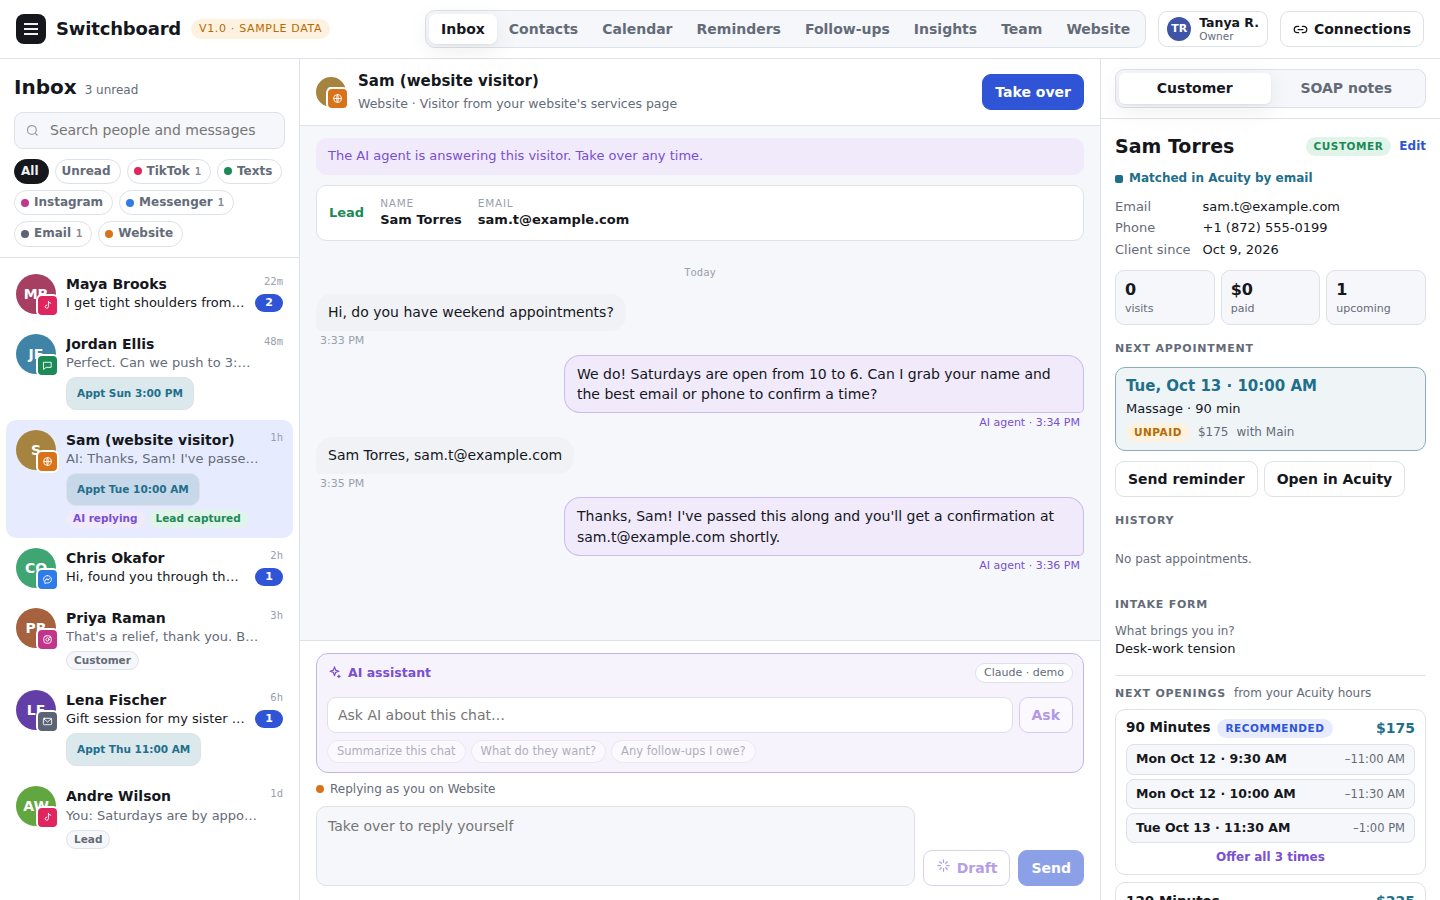Open the Reminders tab
This screenshot has height=900, width=1440.
pos(739,29)
